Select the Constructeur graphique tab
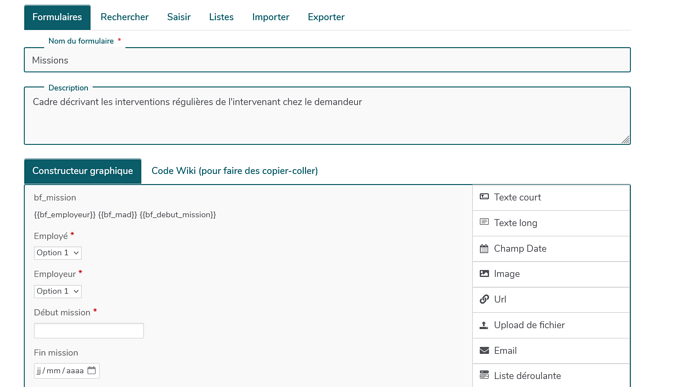The height and width of the screenshot is (387, 690). (x=83, y=171)
